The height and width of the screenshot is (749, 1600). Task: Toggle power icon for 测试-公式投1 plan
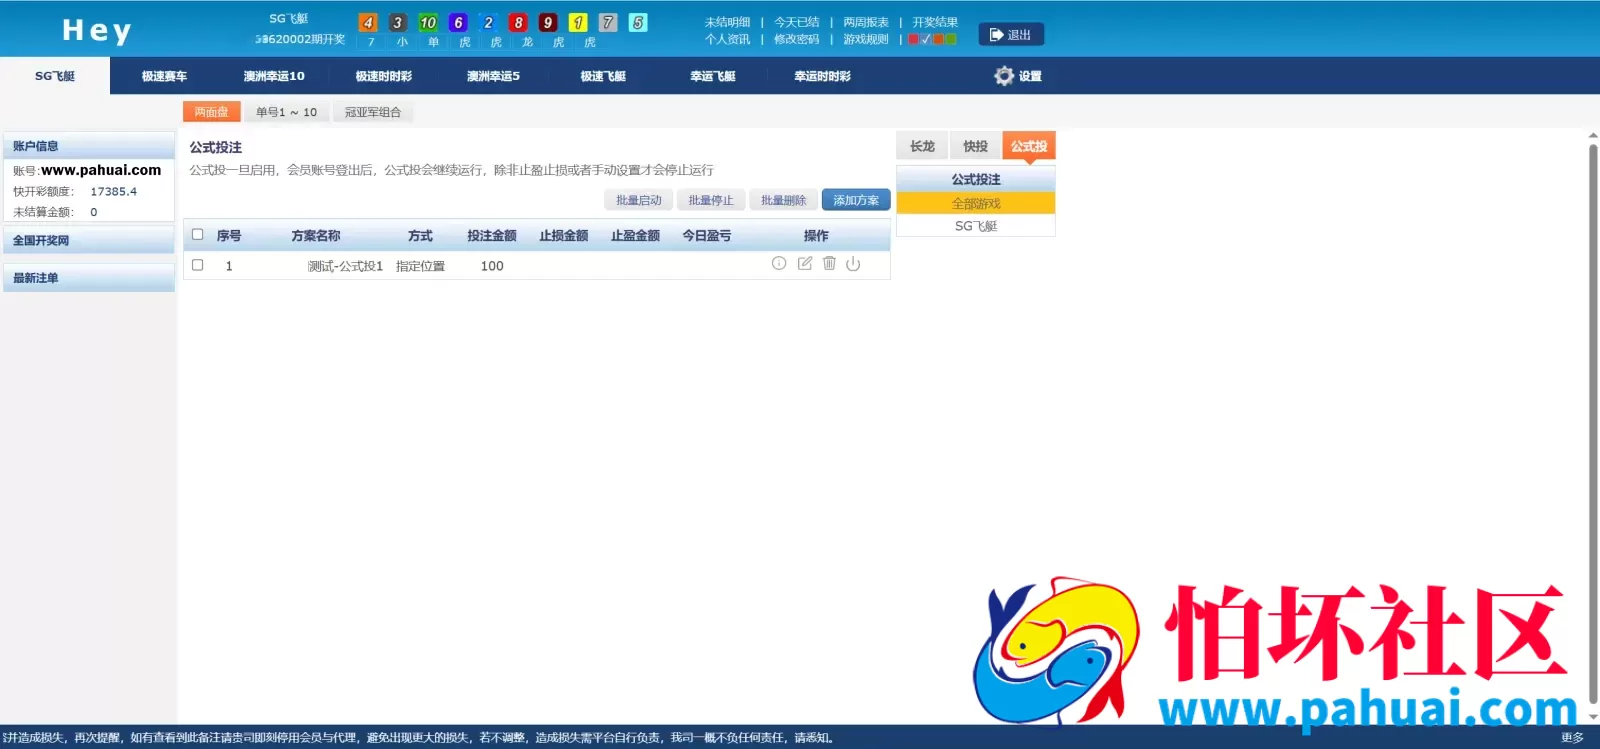click(x=853, y=264)
